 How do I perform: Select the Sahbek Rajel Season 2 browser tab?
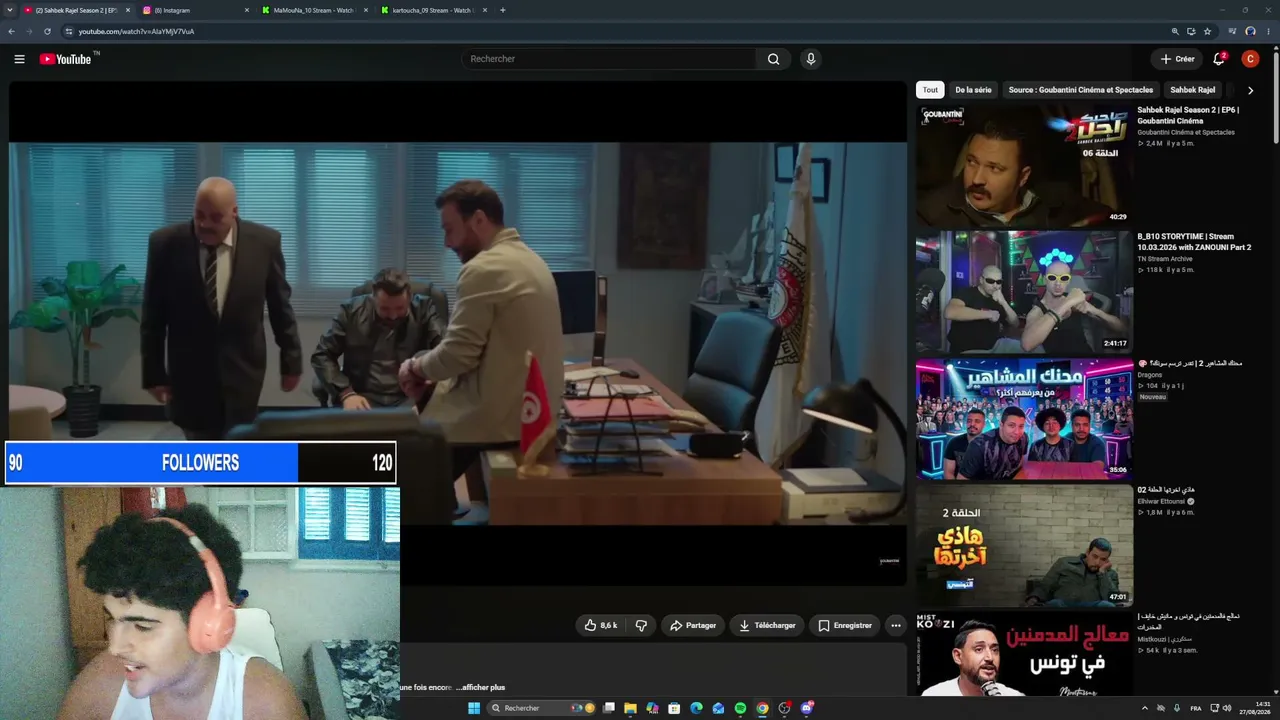(x=77, y=10)
